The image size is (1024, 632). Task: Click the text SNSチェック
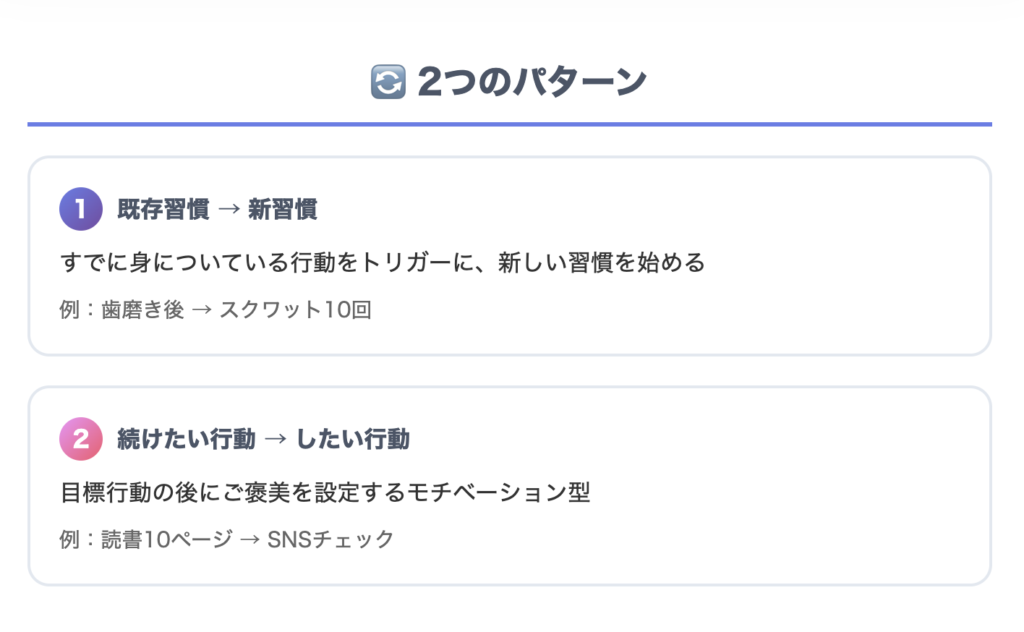pyautogui.click(x=330, y=539)
